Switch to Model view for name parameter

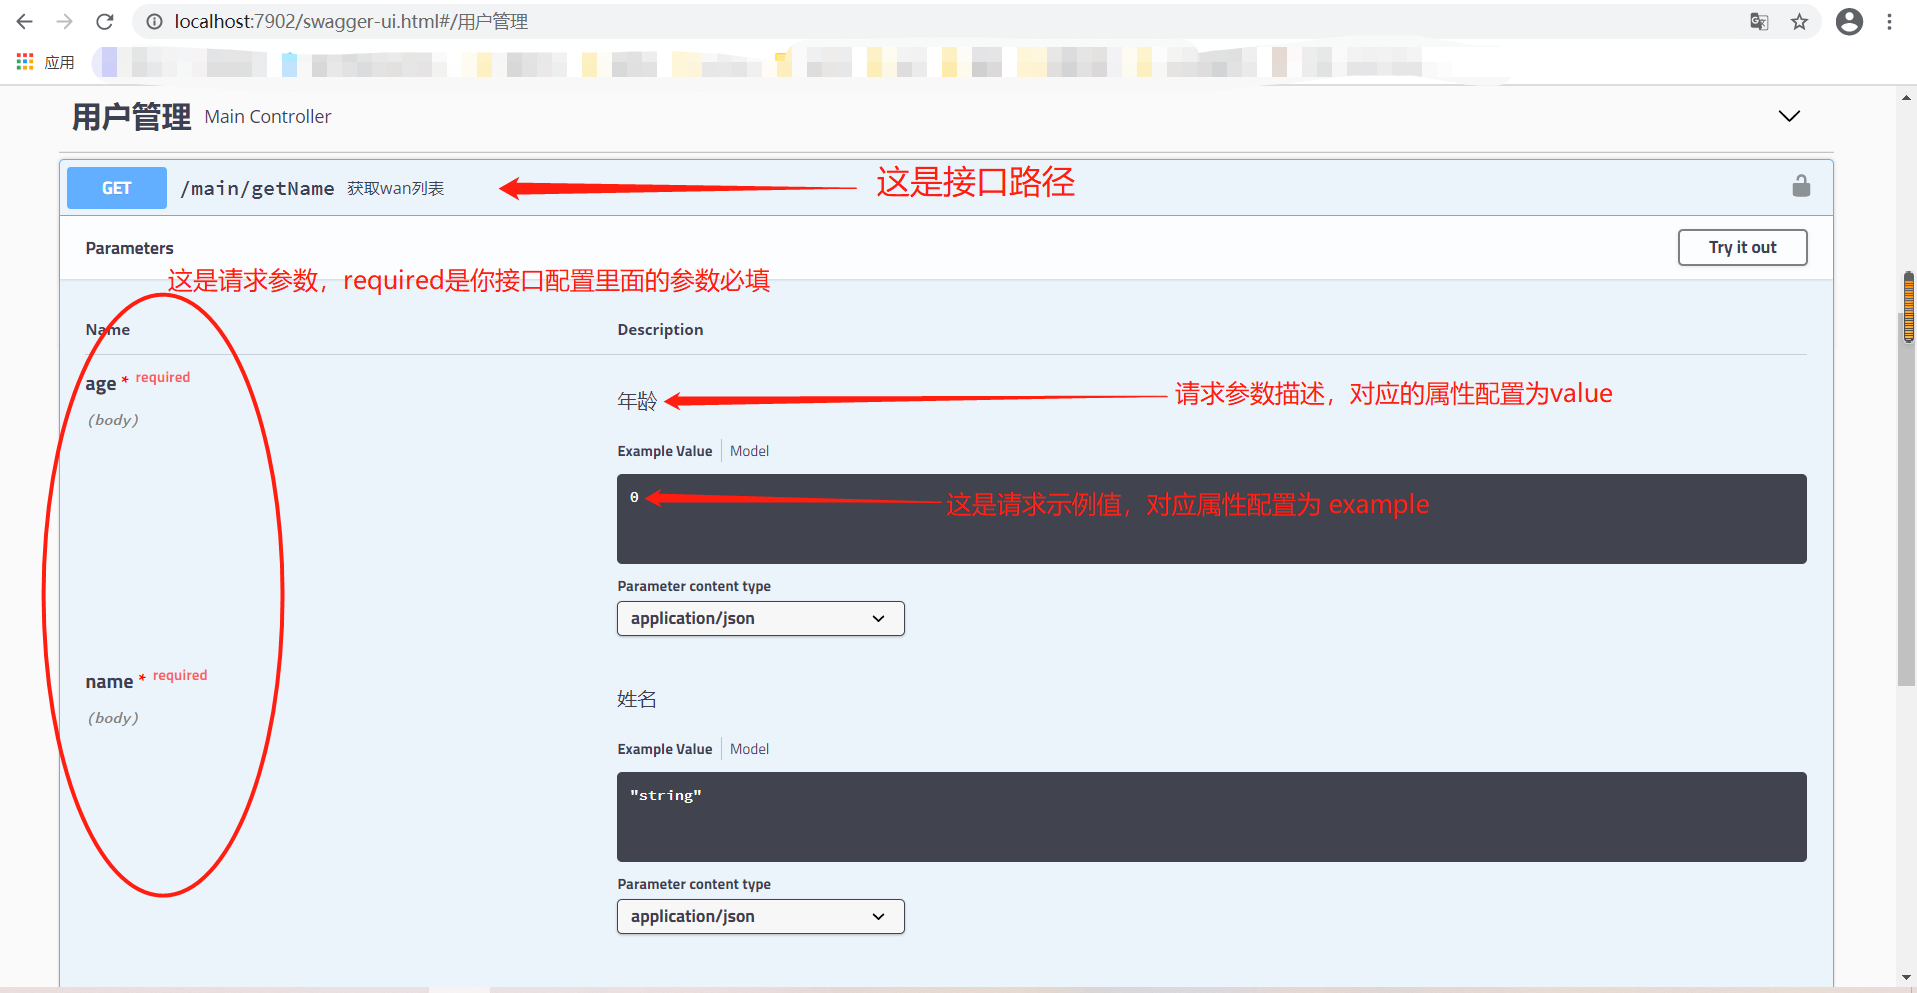coord(749,748)
